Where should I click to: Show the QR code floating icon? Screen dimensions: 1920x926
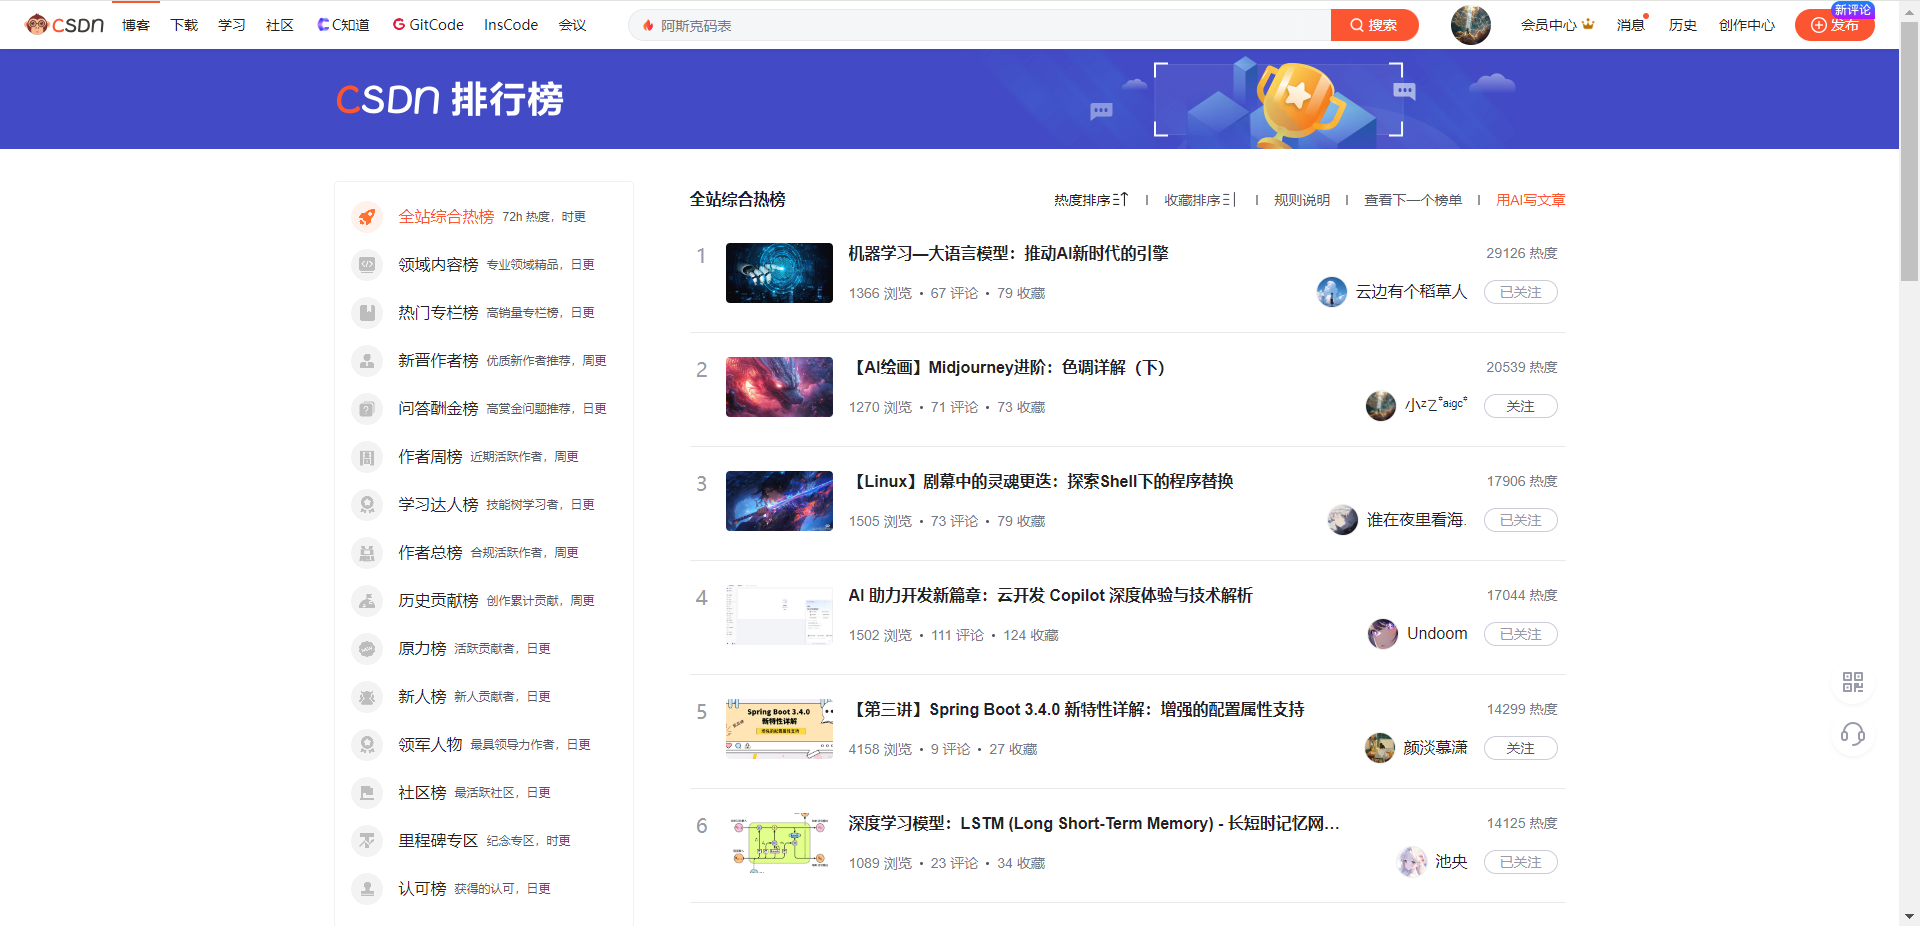click(1853, 682)
